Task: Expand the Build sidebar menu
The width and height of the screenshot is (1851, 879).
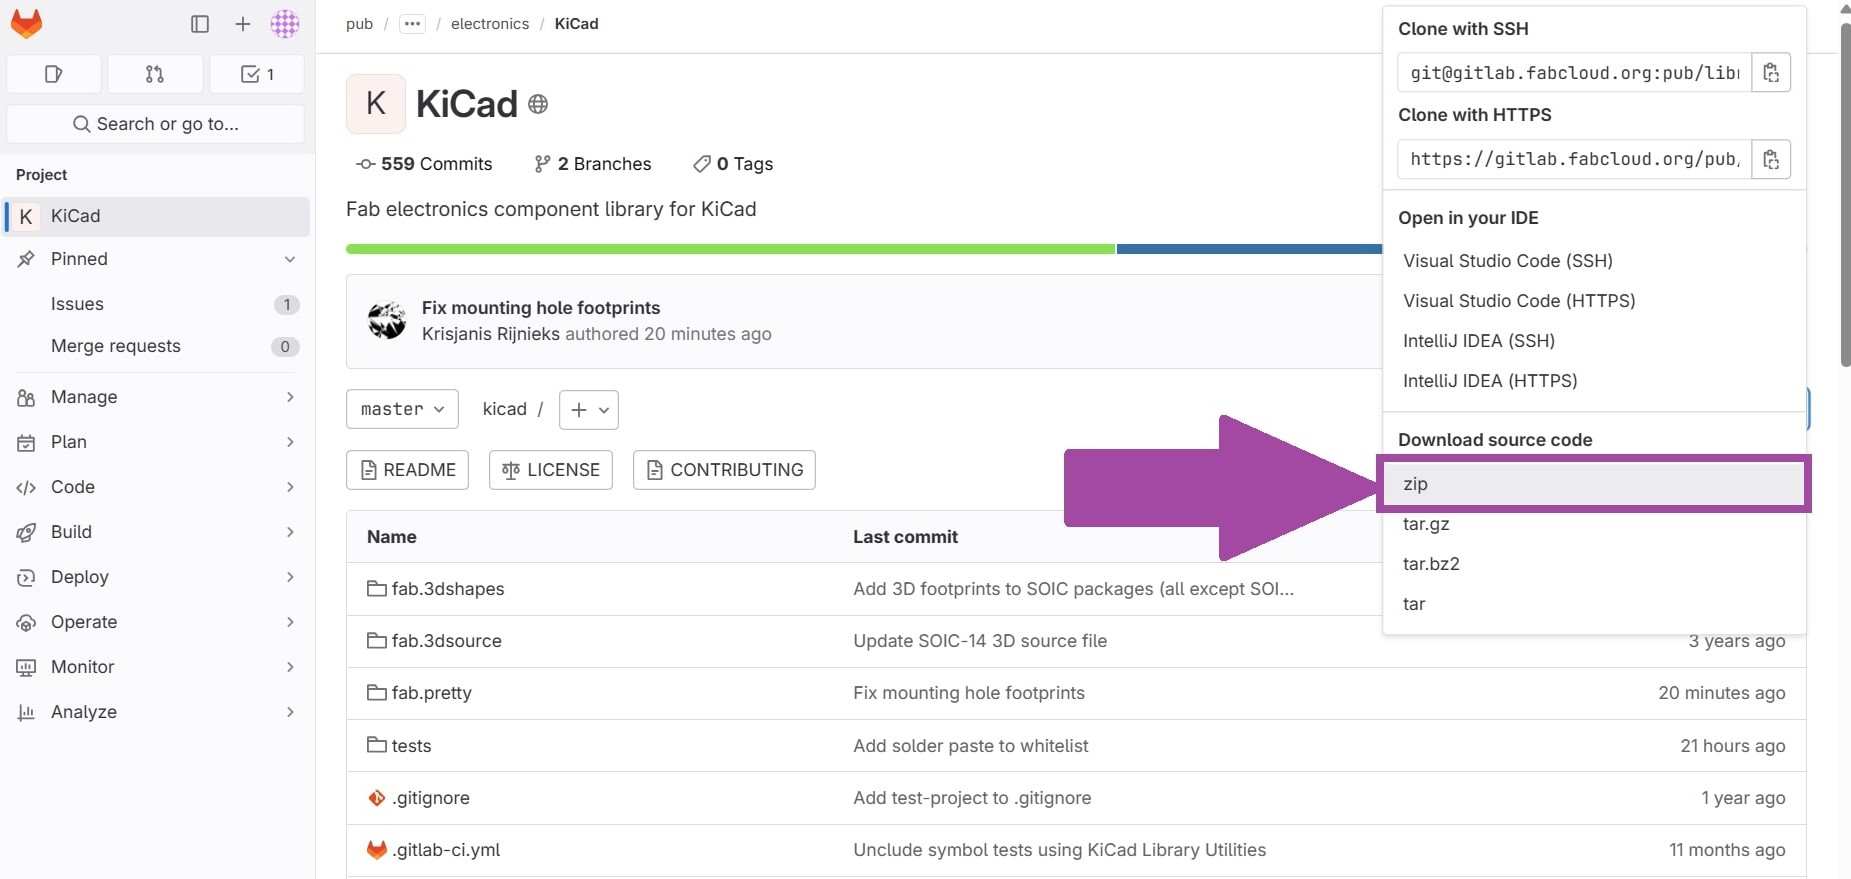Action: (x=156, y=532)
